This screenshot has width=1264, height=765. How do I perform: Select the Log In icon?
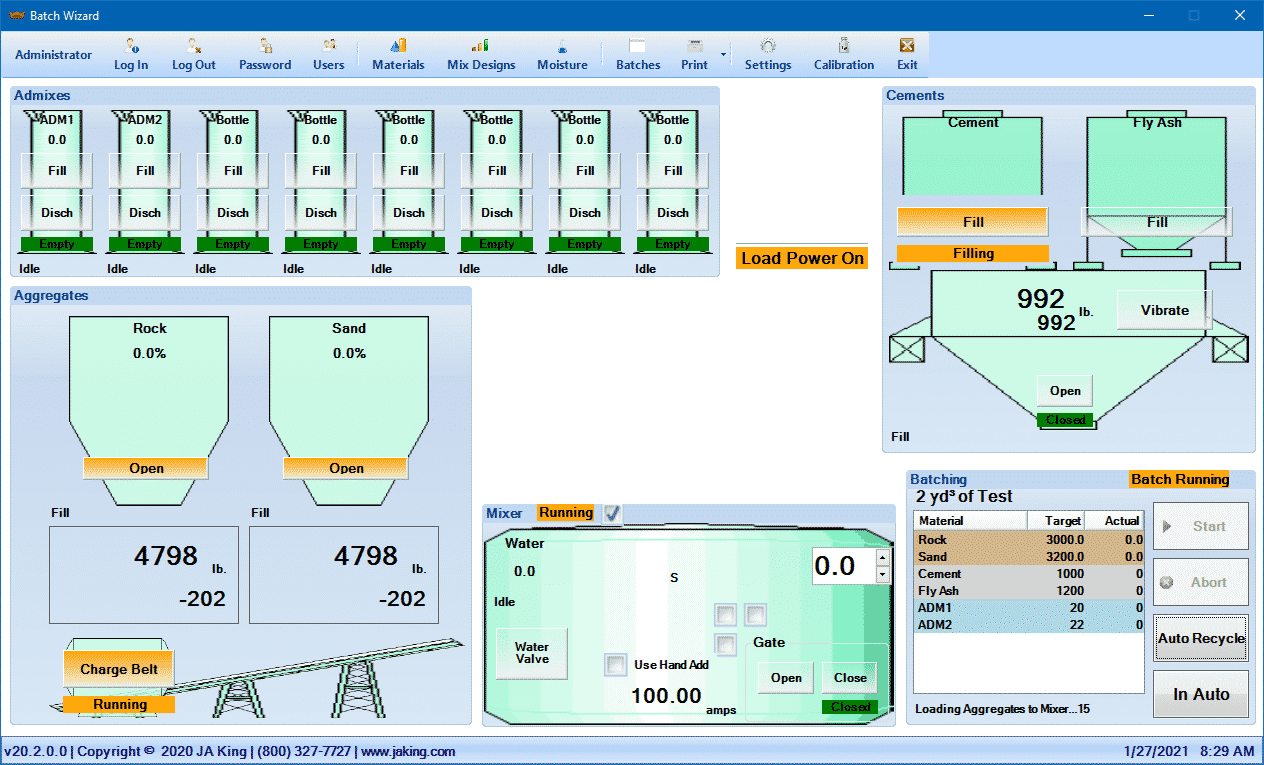pyautogui.click(x=130, y=54)
